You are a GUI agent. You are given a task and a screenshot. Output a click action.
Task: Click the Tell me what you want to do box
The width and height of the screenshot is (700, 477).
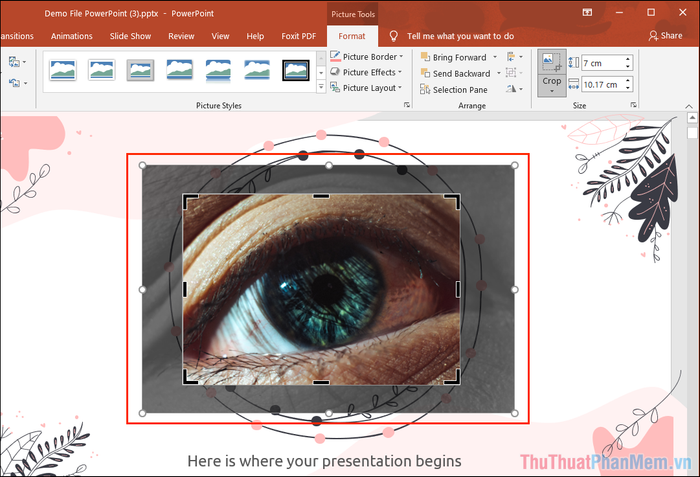[460, 36]
